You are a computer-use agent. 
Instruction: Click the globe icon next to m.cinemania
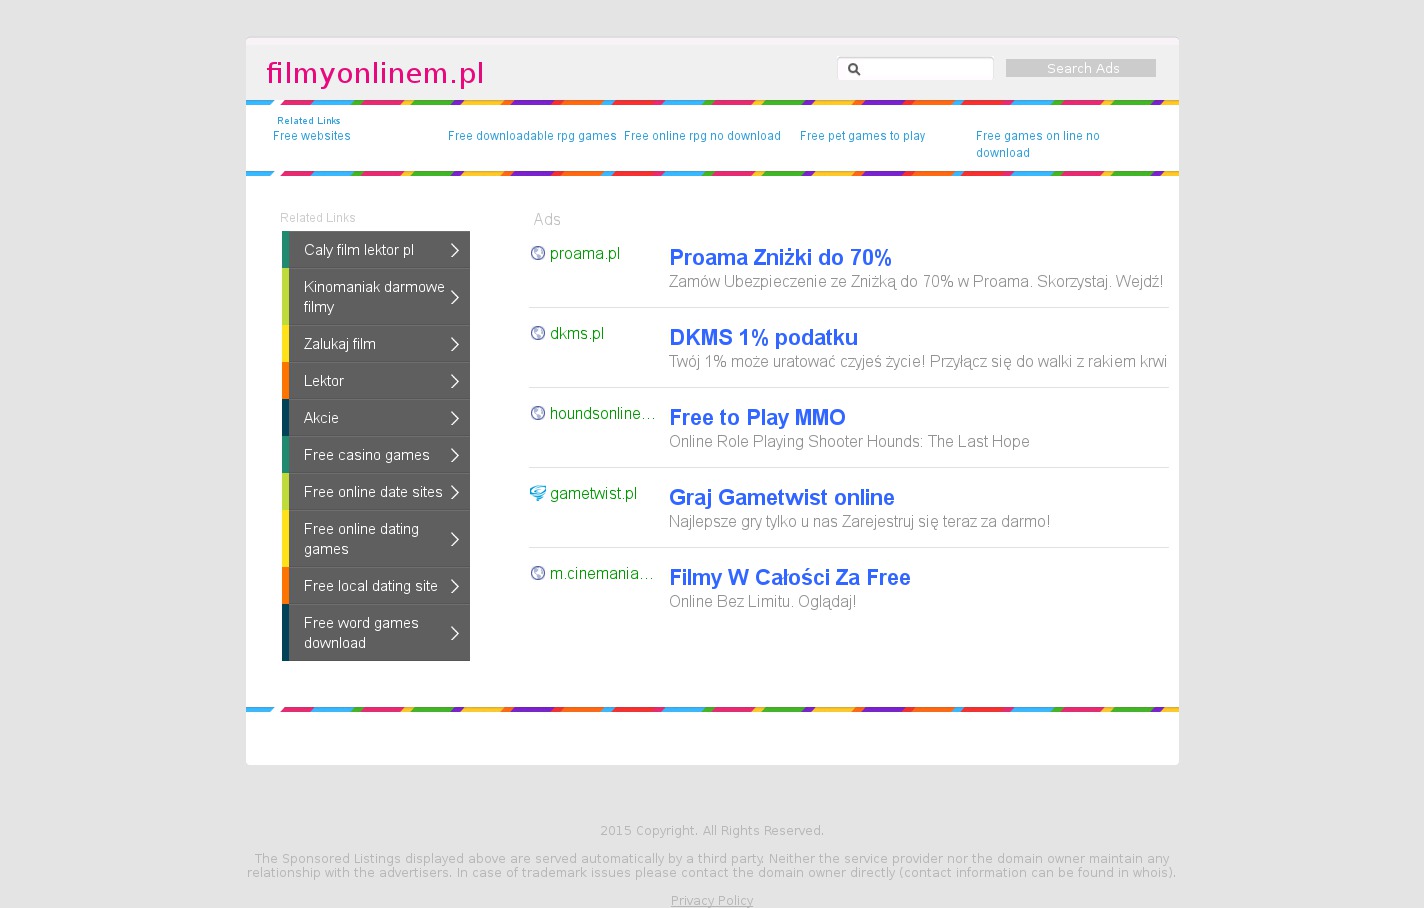point(538,573)
